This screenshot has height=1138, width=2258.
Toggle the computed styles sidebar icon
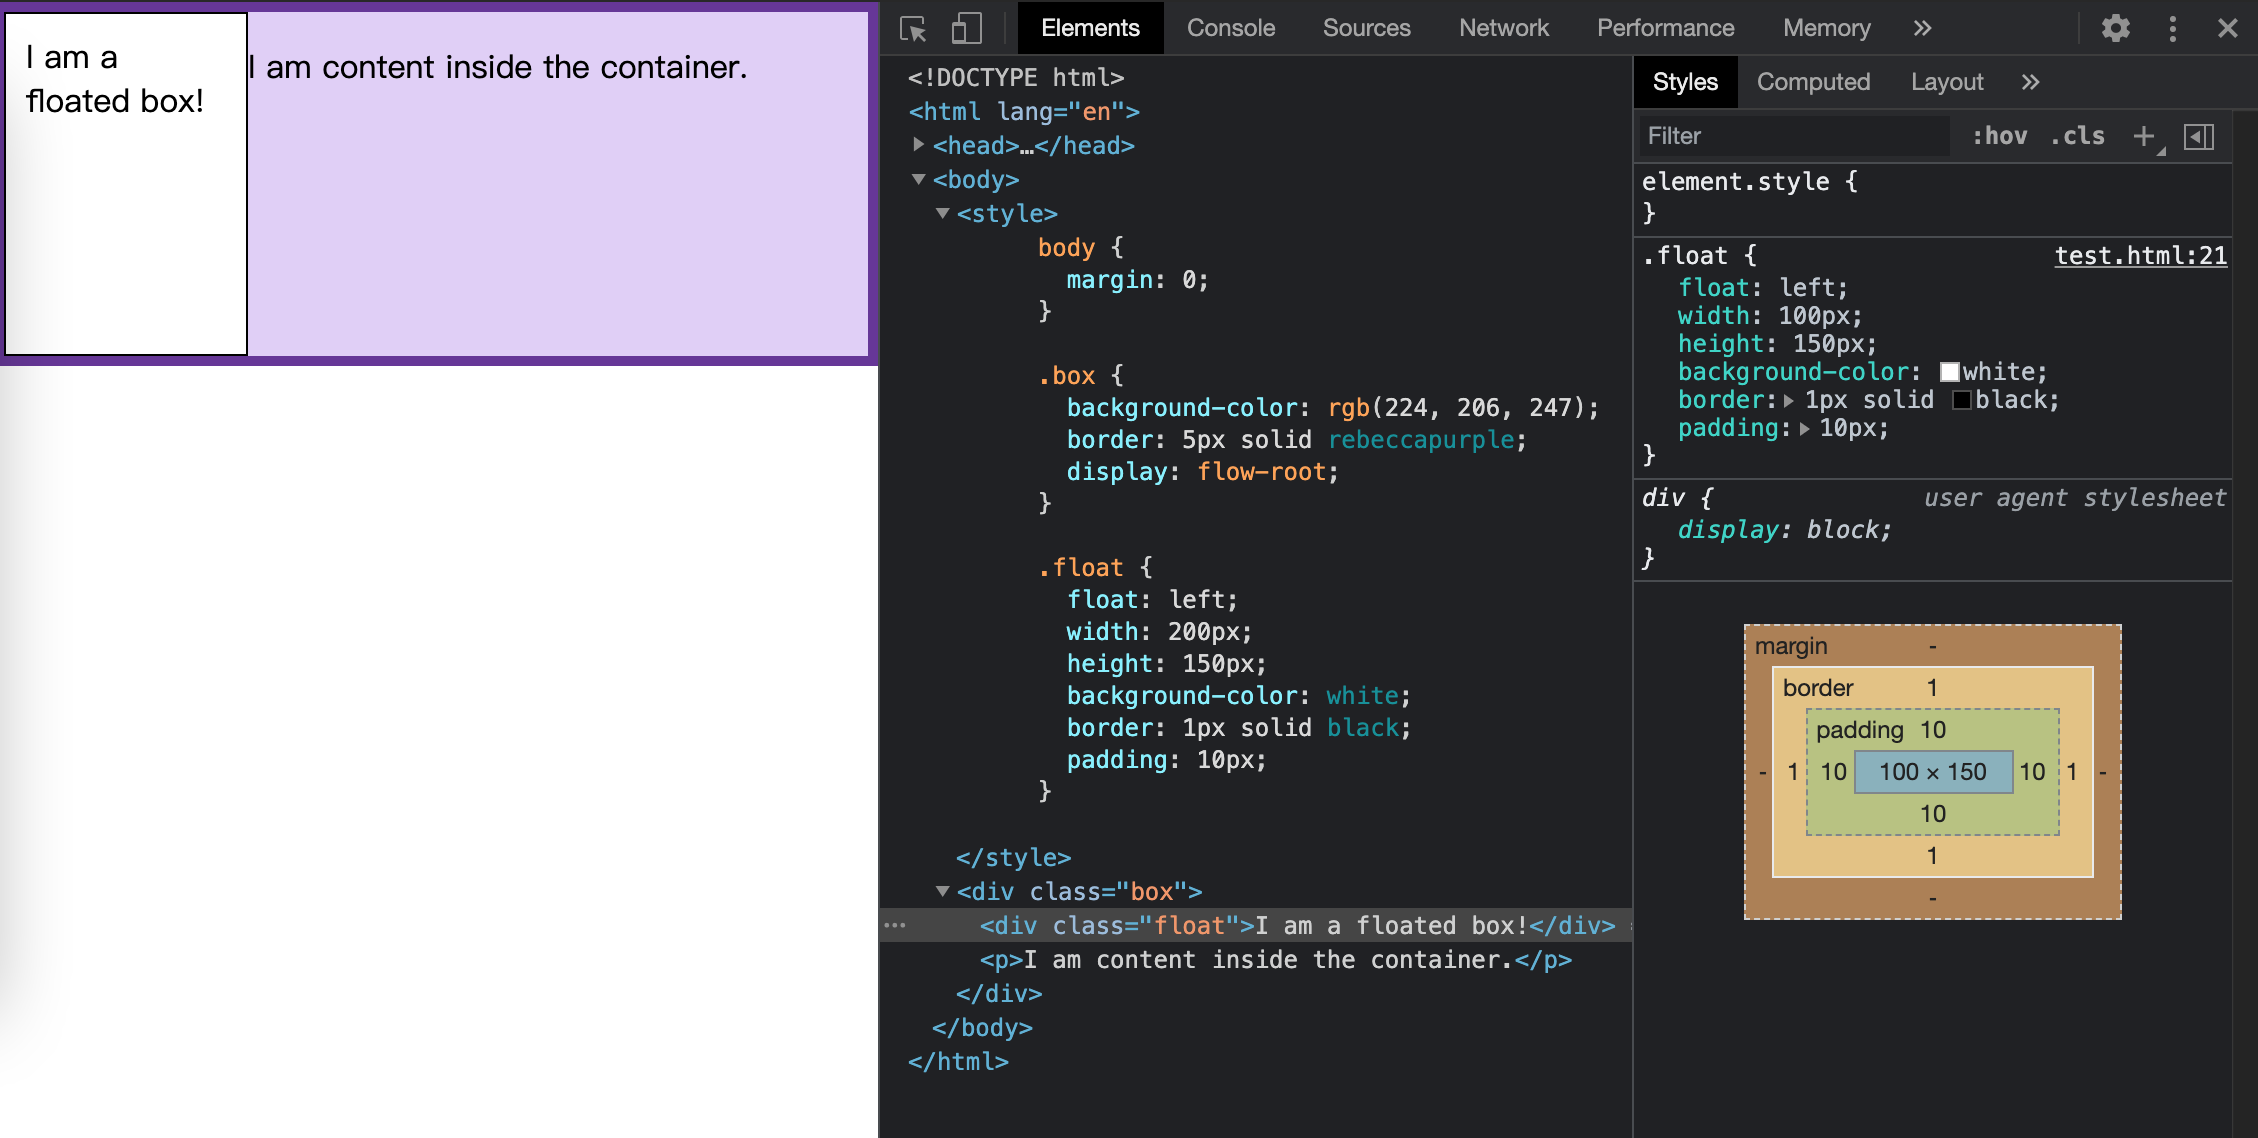pyautogui.click(x=2199, y=136)
